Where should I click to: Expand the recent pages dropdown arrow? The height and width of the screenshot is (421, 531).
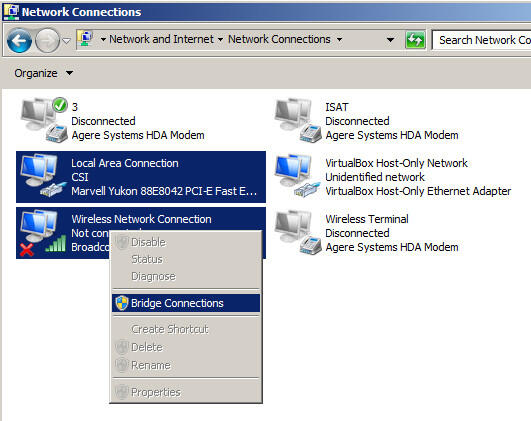(67, 41)
